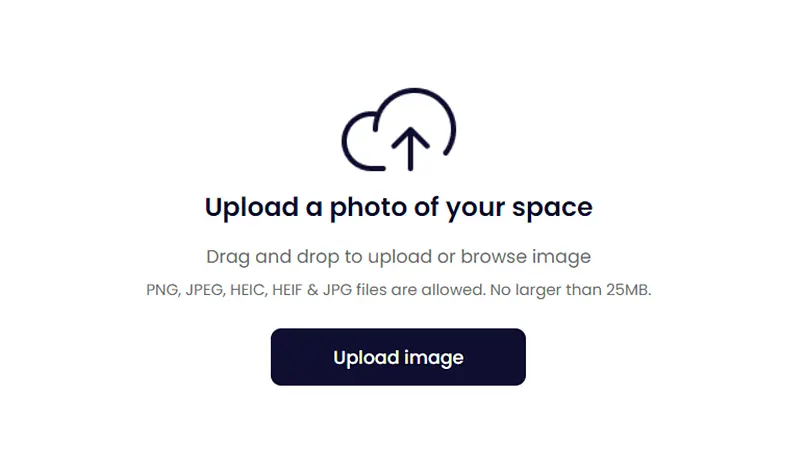Click the word 'Upload' in the heading

point(252,208)
